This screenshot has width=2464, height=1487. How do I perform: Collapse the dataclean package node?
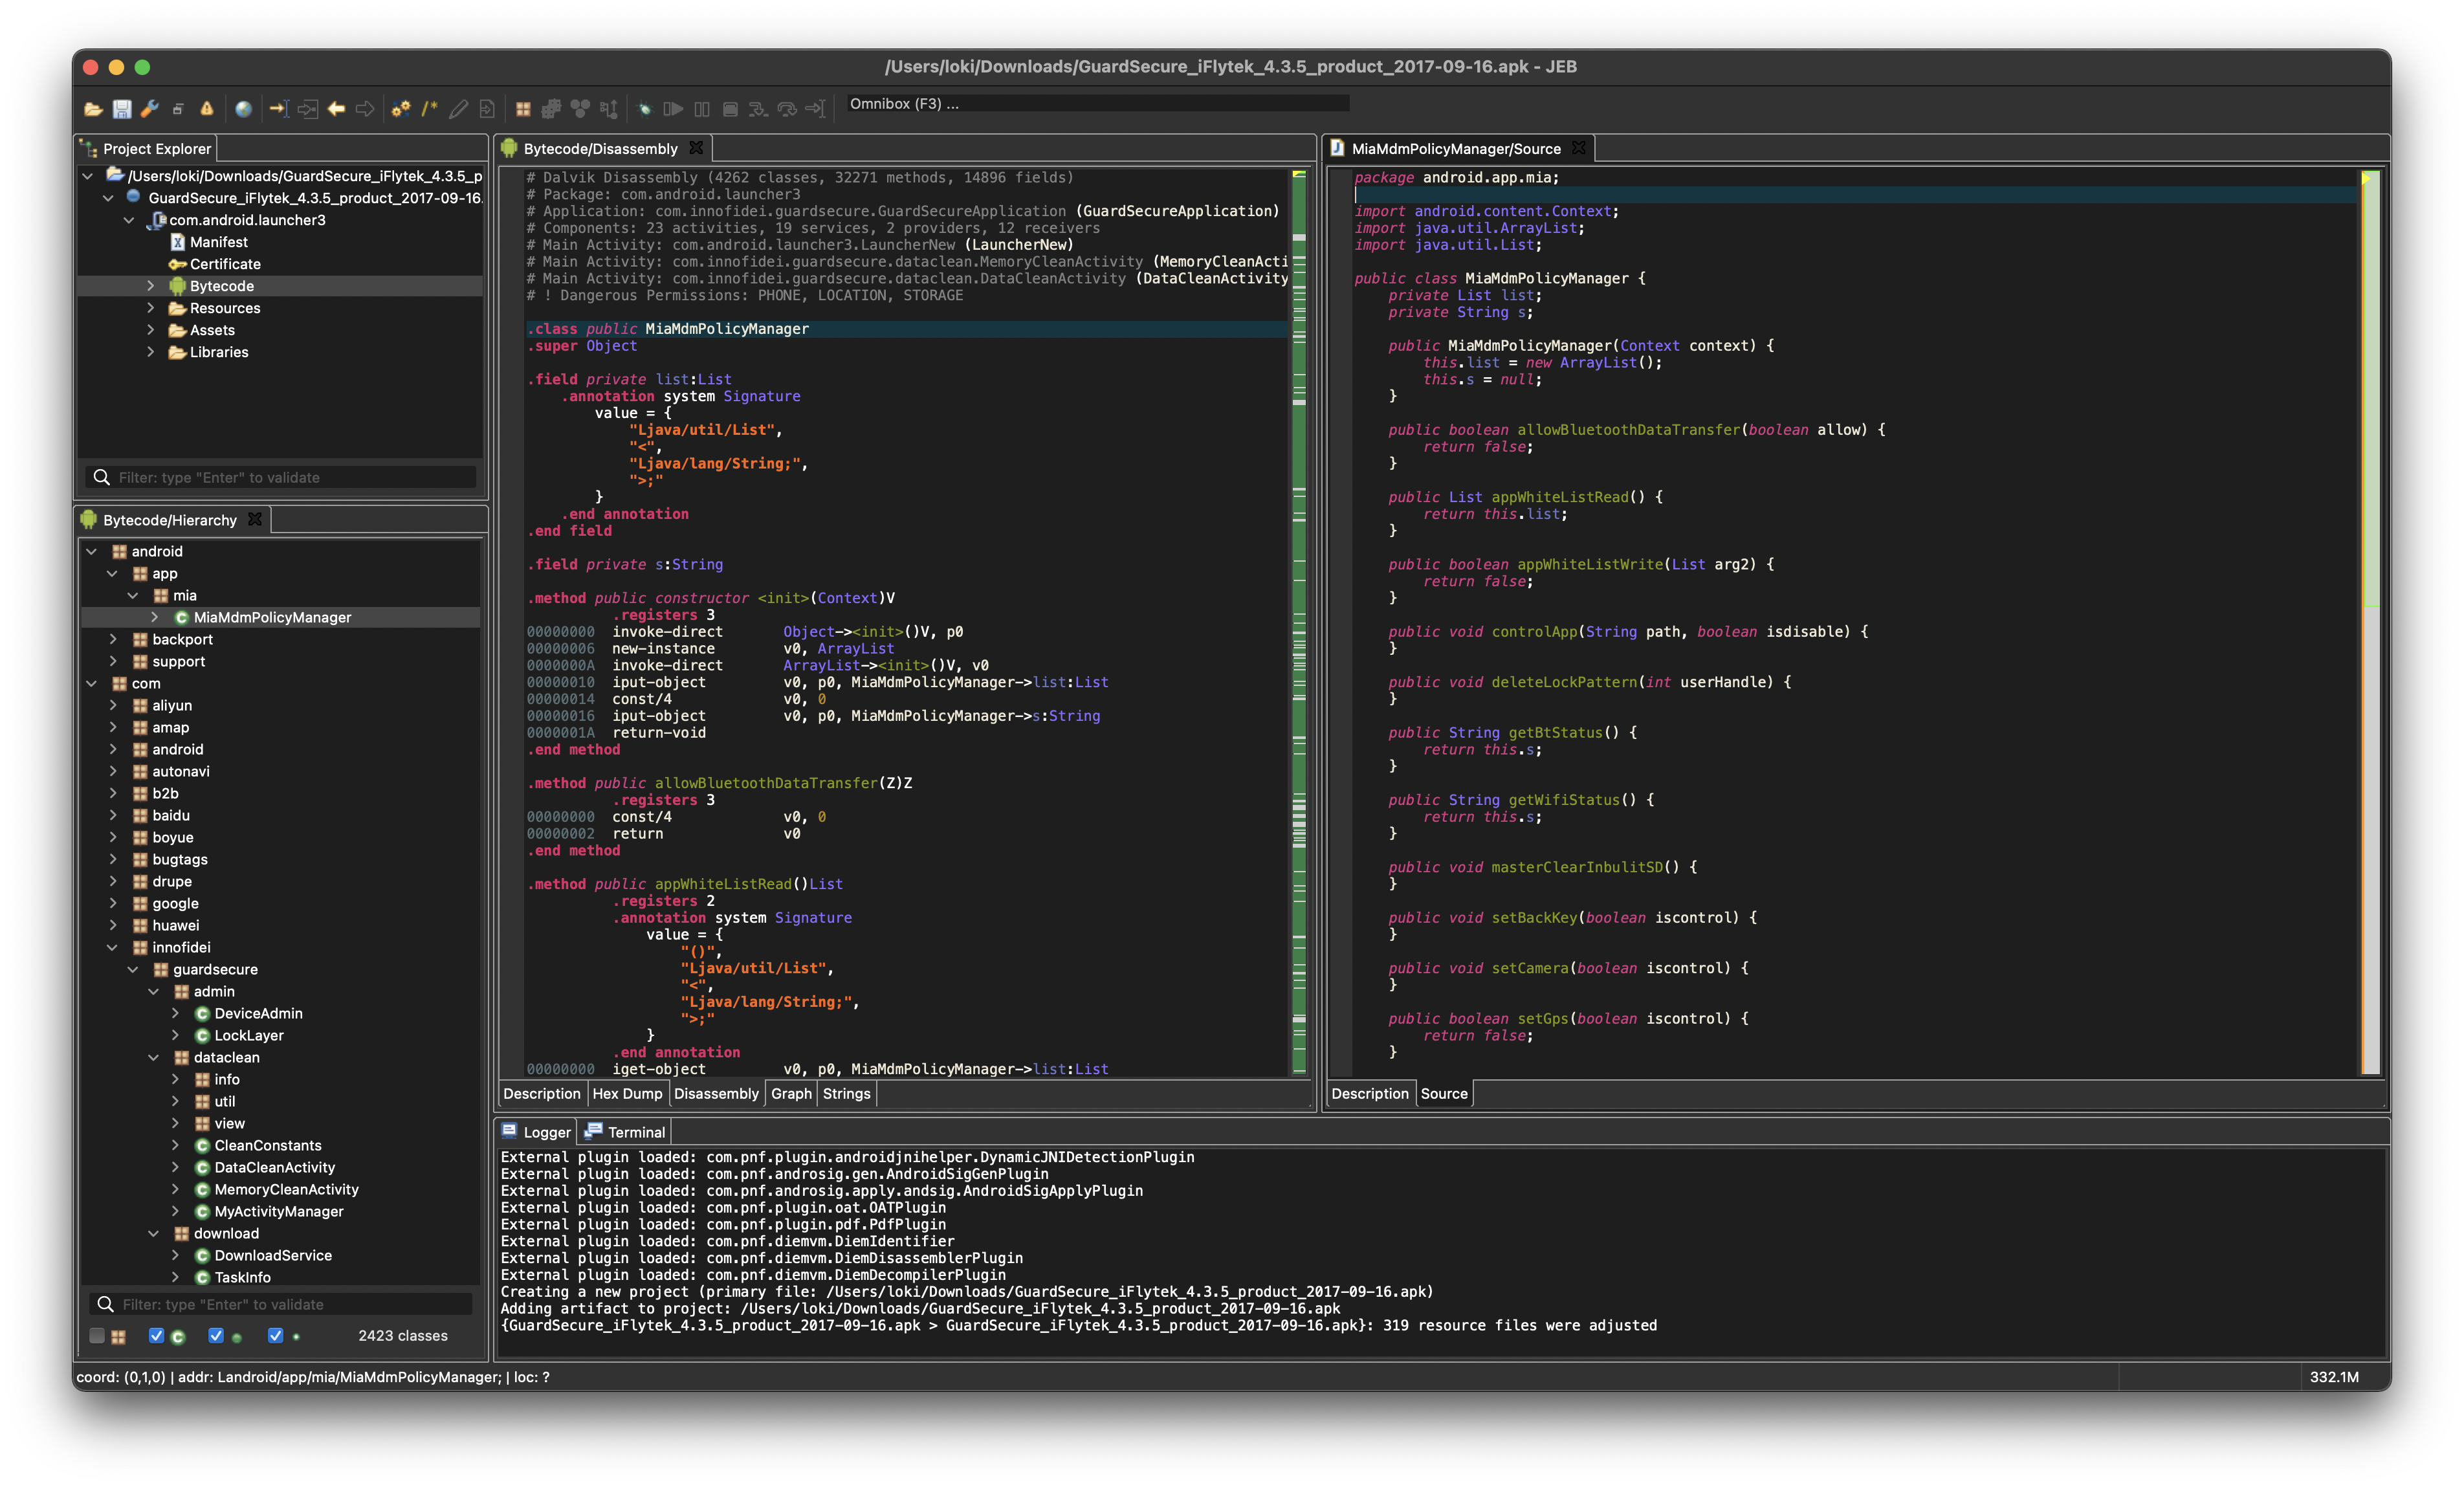click(x=154, y=1057)
